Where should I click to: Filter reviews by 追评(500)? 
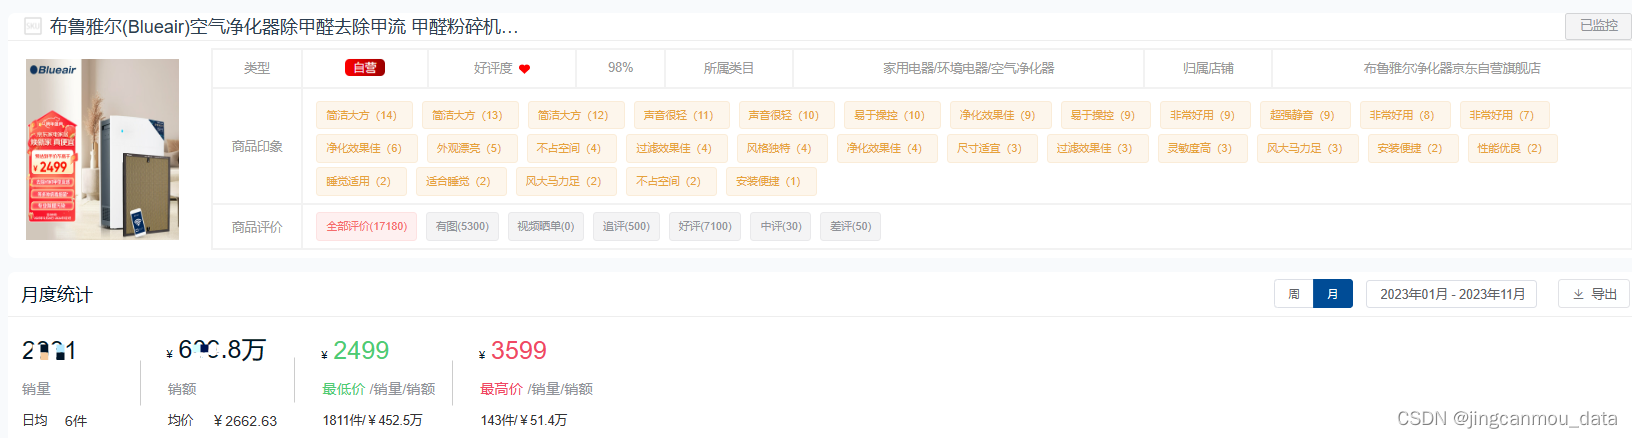pyautogui.click(x=626, y=226)
